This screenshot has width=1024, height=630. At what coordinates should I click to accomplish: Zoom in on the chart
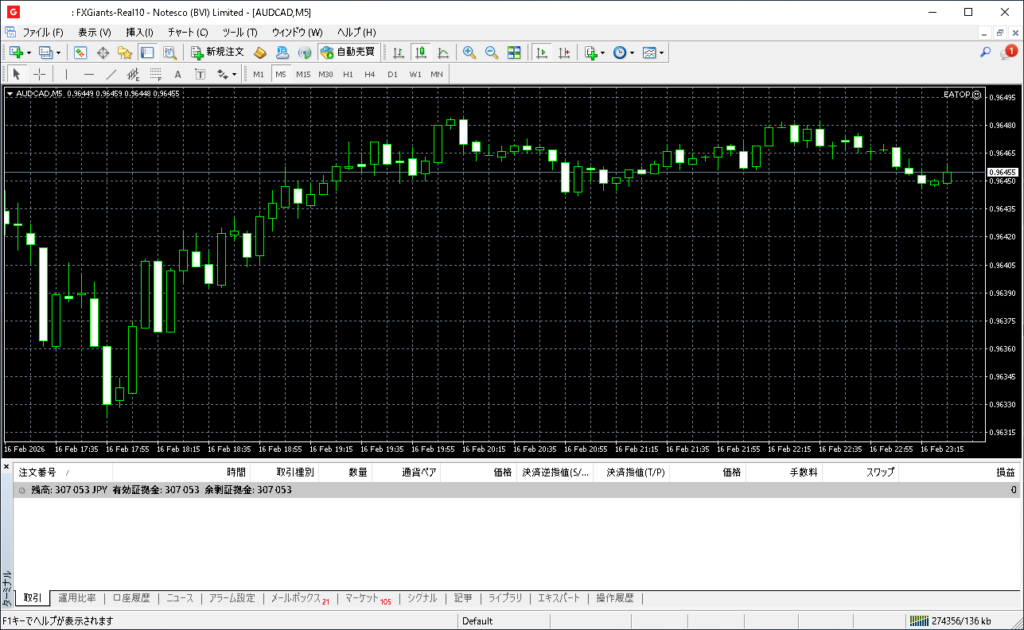469,52
